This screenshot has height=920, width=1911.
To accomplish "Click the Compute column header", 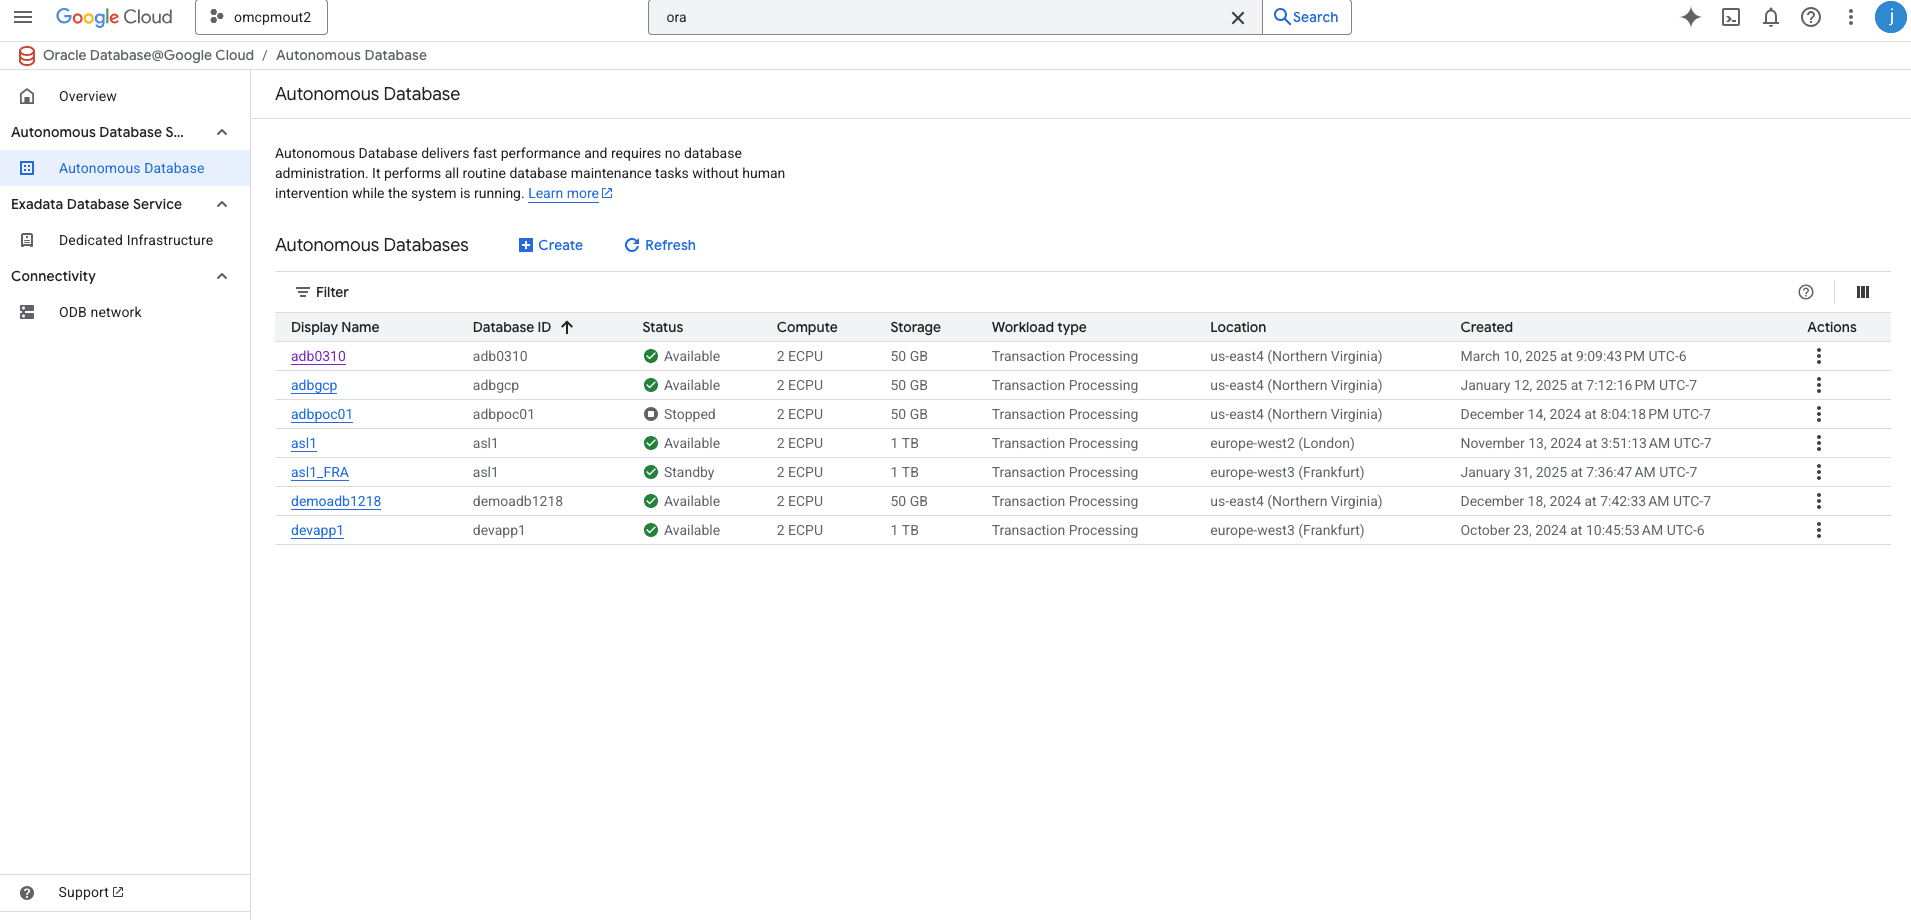I will click(x=807, y=327).
